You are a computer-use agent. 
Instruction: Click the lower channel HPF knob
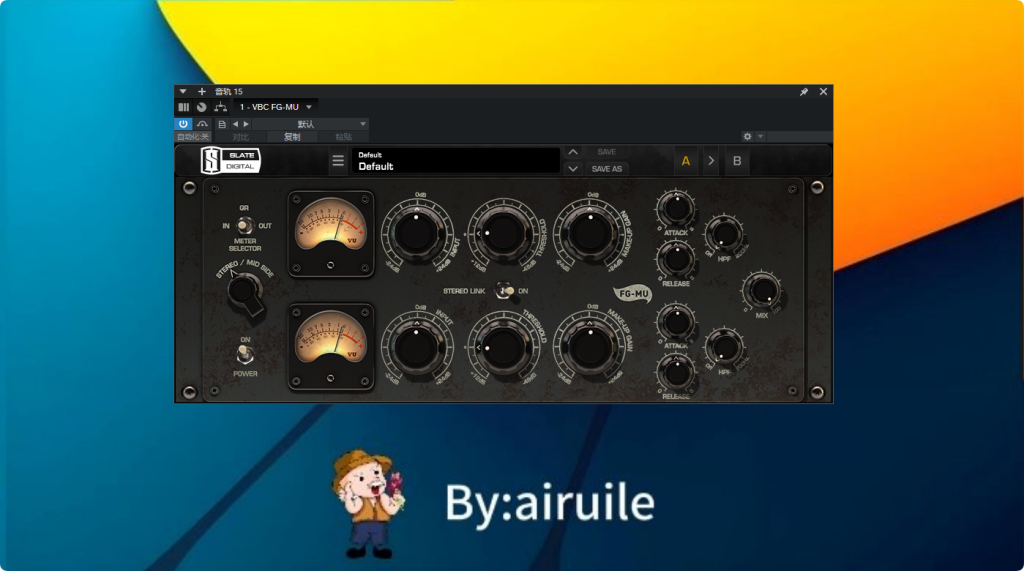coord(724,347)
